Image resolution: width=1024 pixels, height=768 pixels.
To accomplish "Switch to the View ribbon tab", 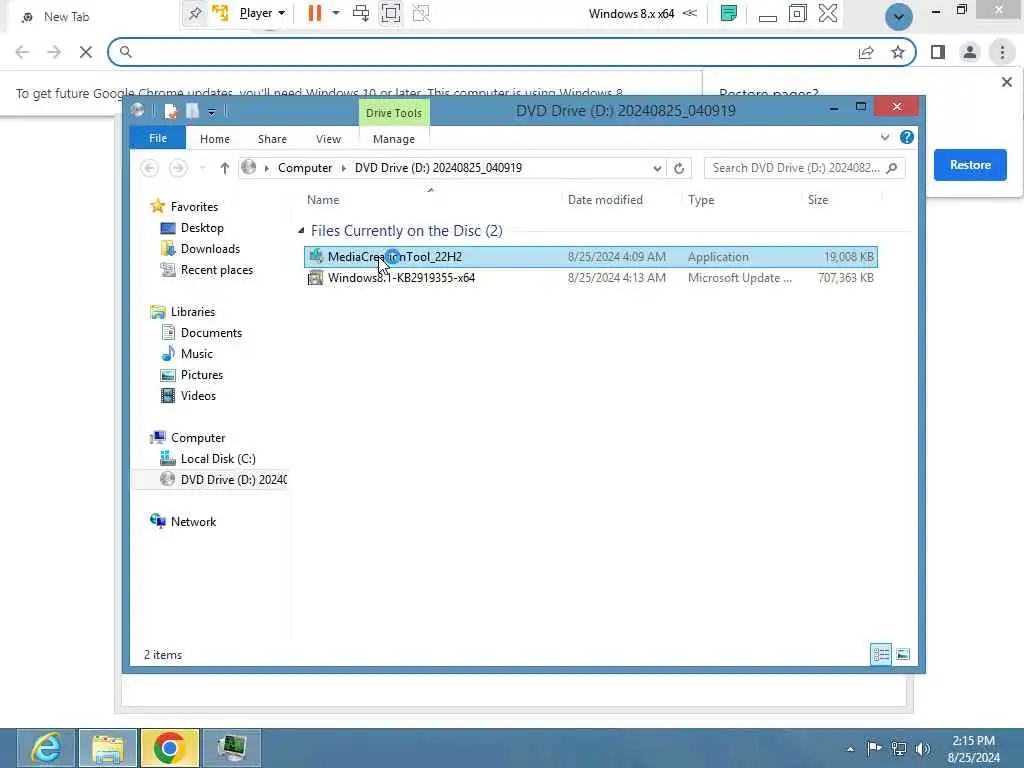I will coord(328,139).
